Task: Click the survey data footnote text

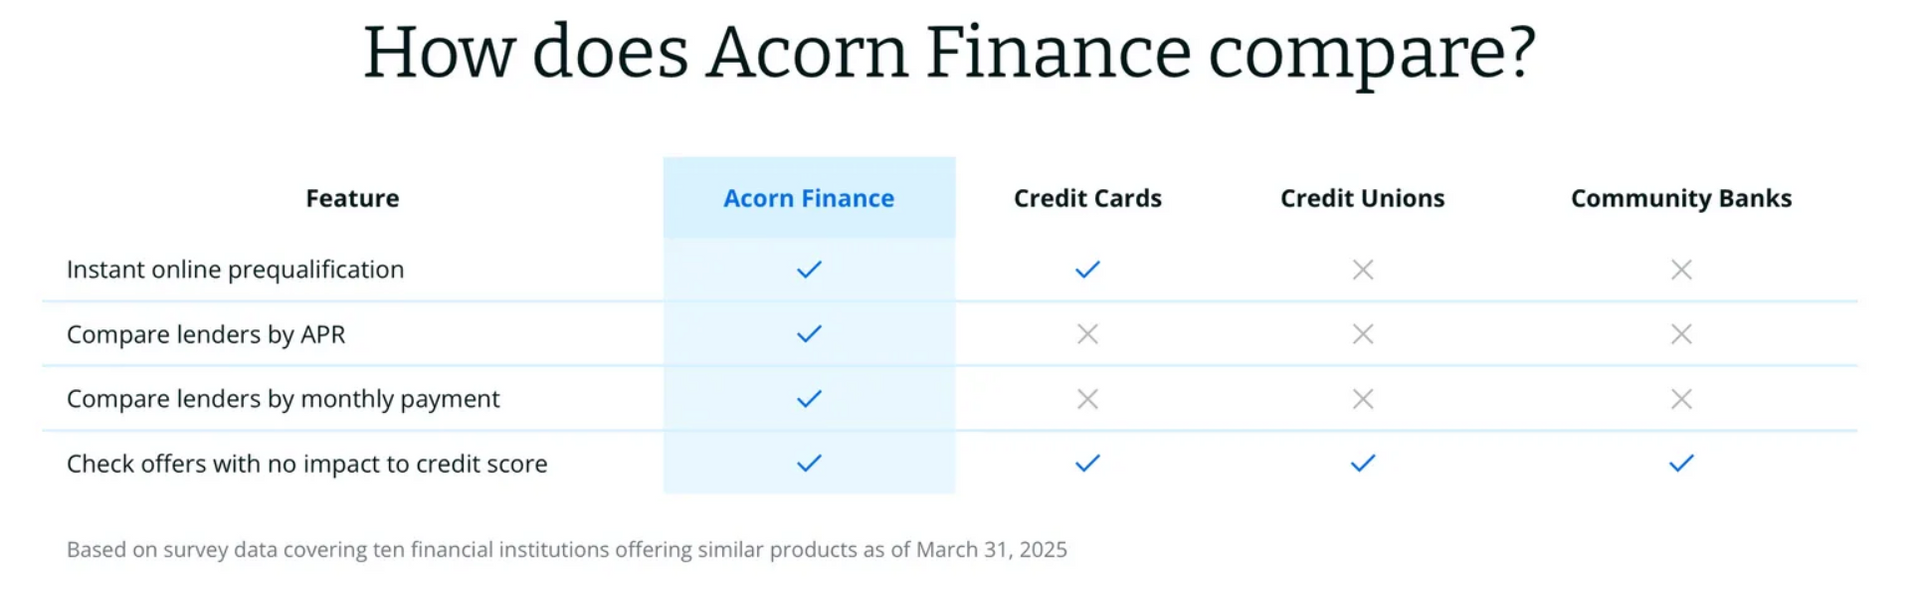Action: pyautogui.click(x=567, y=550)
